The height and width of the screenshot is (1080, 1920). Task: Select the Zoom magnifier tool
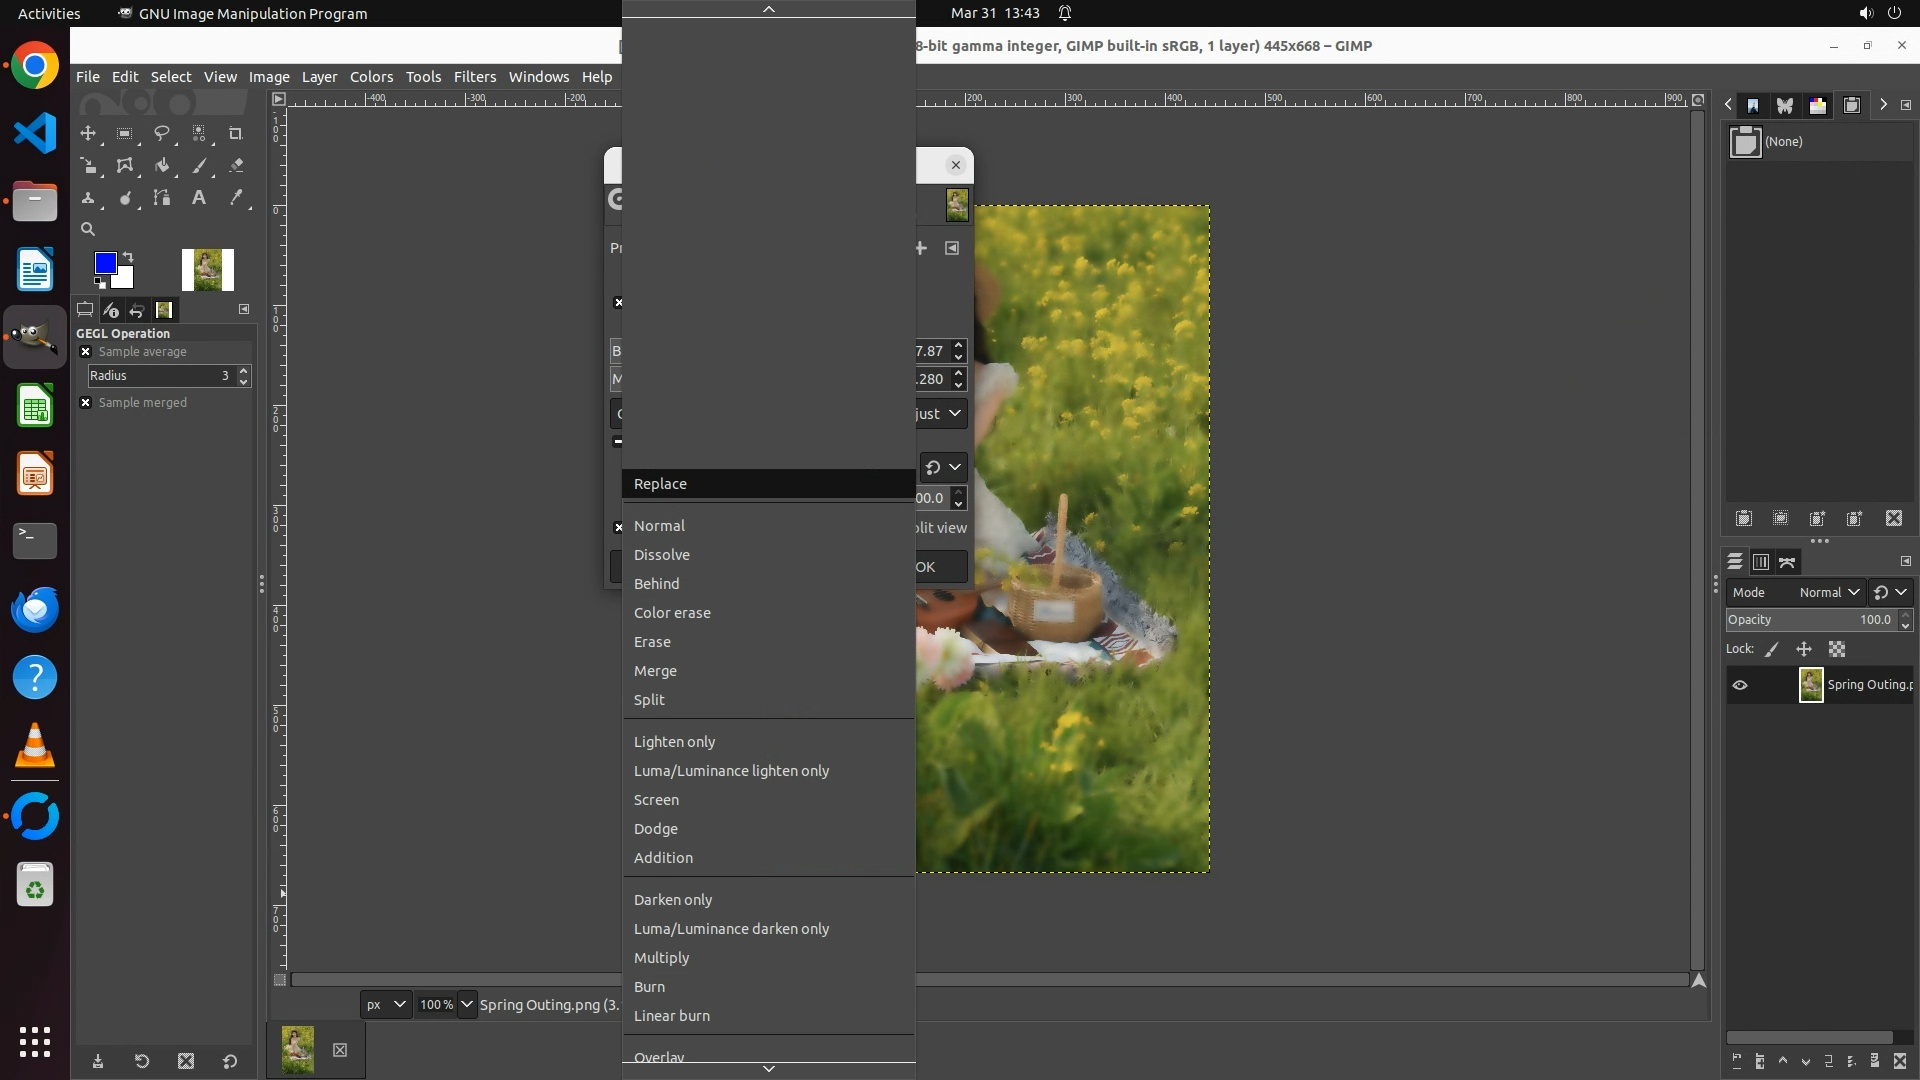(88, 229)
